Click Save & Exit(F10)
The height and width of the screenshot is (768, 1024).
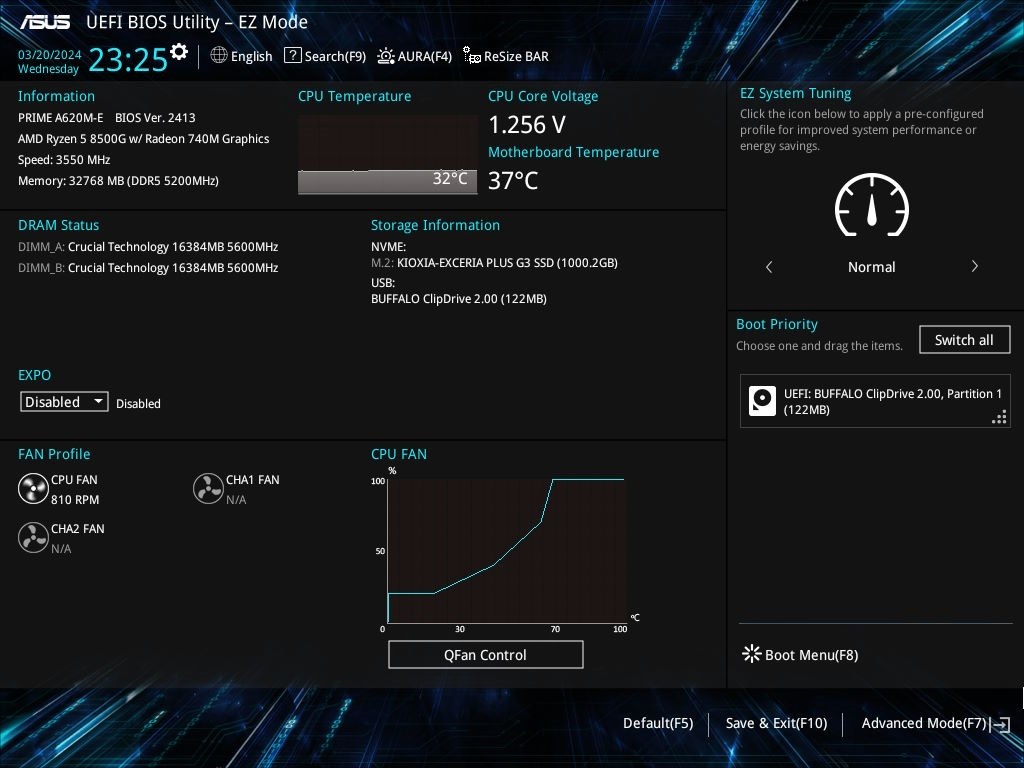(776, 723)
